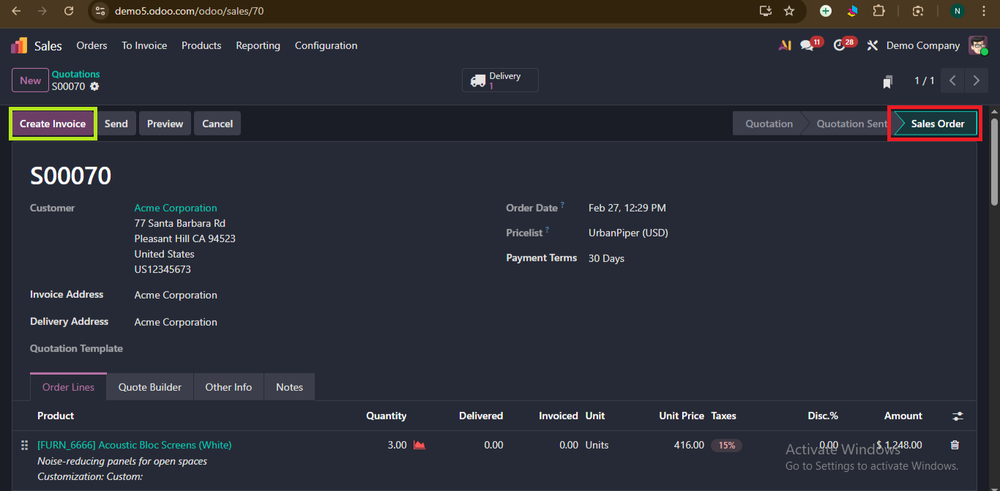This screenshot has height=491, width=1000.
Task: Open the AI assistant icon in navbar
Action: [784, 46]
